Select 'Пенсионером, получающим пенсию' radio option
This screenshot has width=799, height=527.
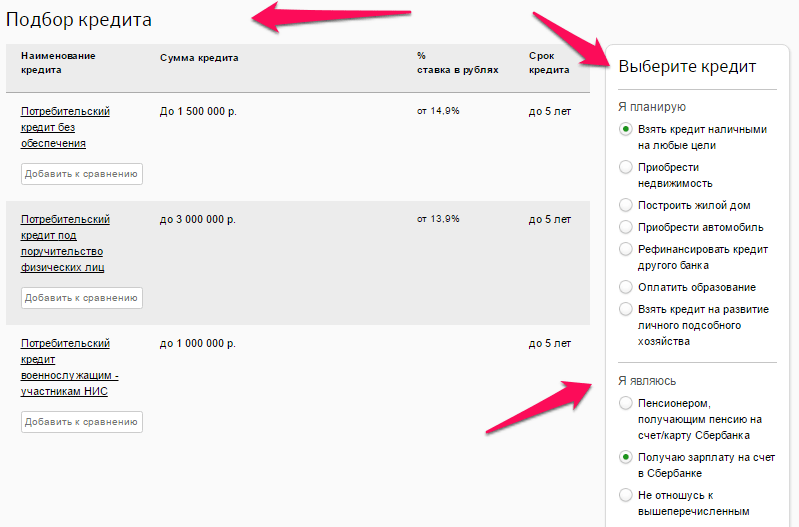[626, 403]
